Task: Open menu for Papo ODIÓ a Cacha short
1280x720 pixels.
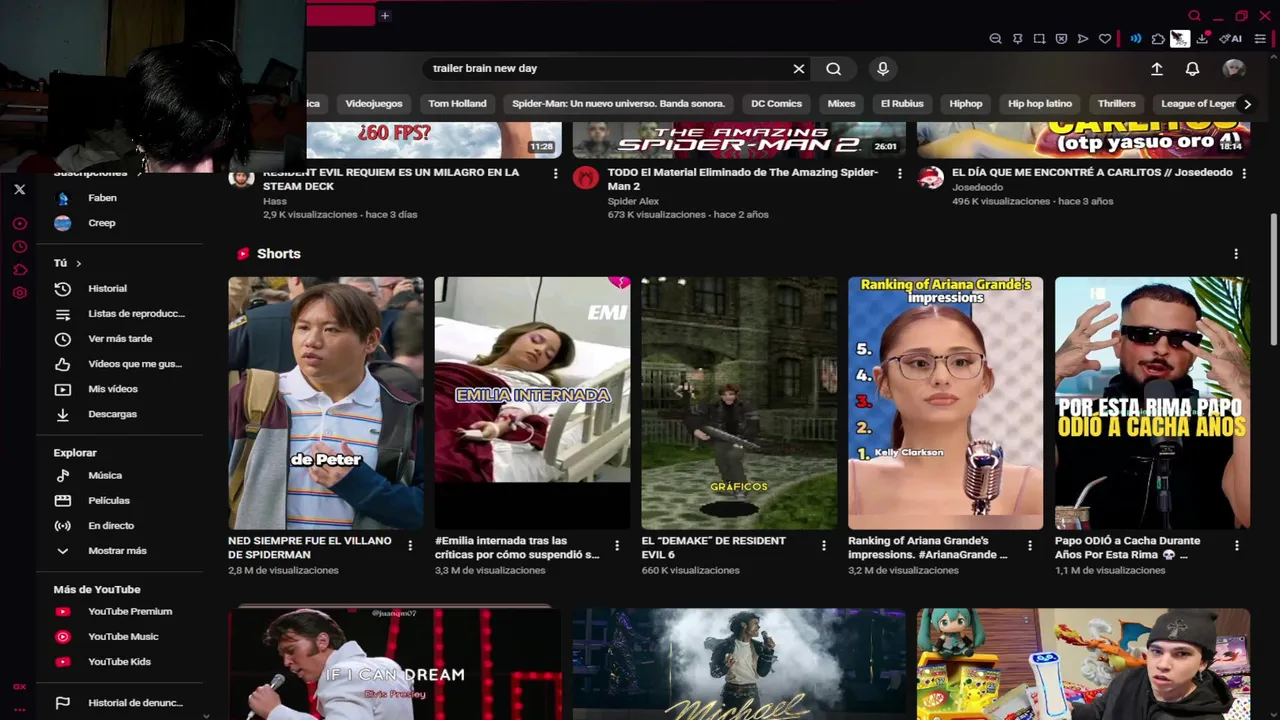Action: point(1237,546)
